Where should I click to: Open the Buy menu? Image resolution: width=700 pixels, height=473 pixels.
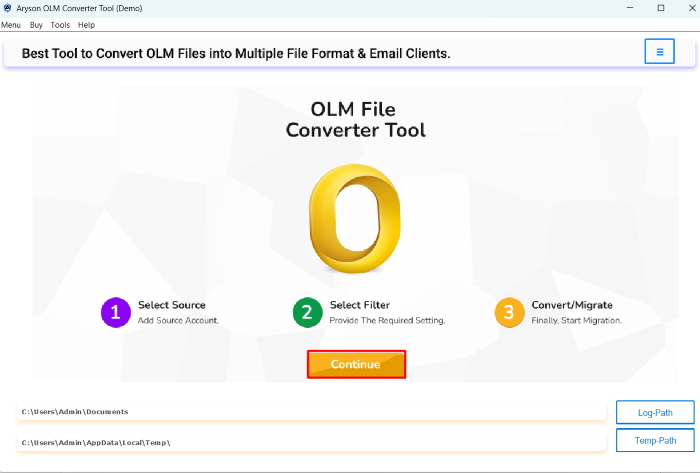point(36,25)
